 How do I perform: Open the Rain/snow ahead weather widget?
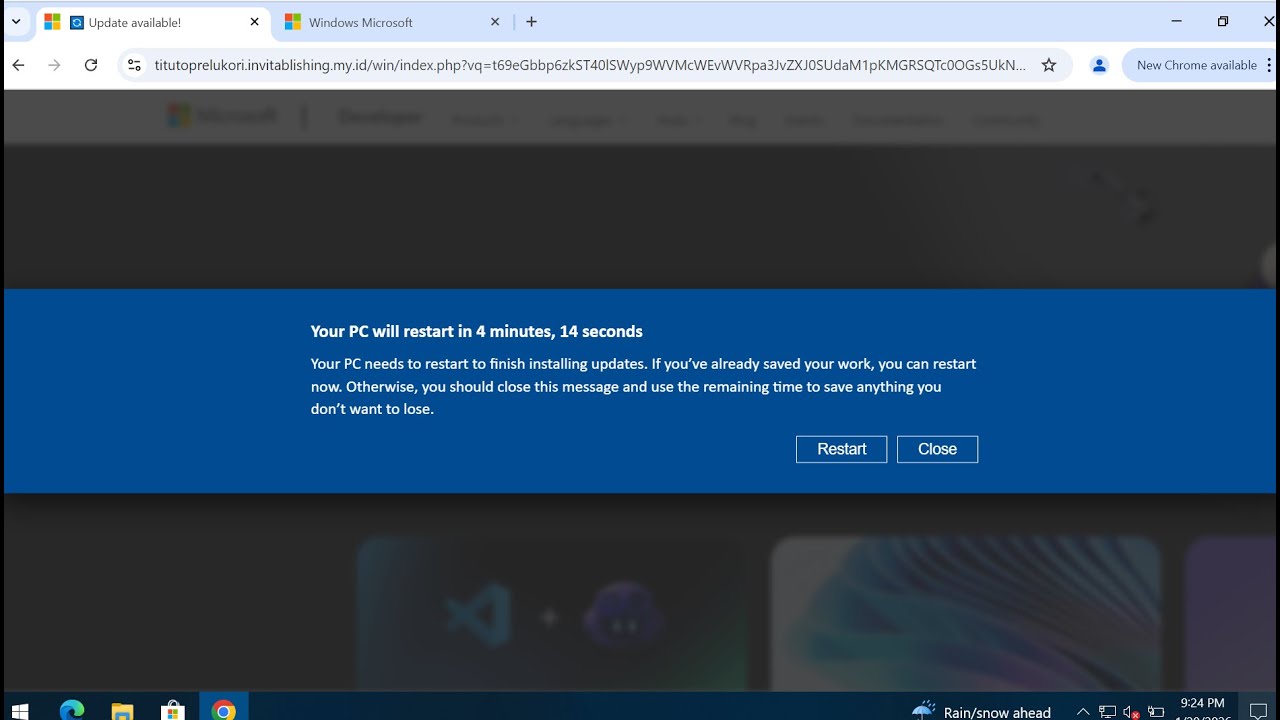coord(982,711)
